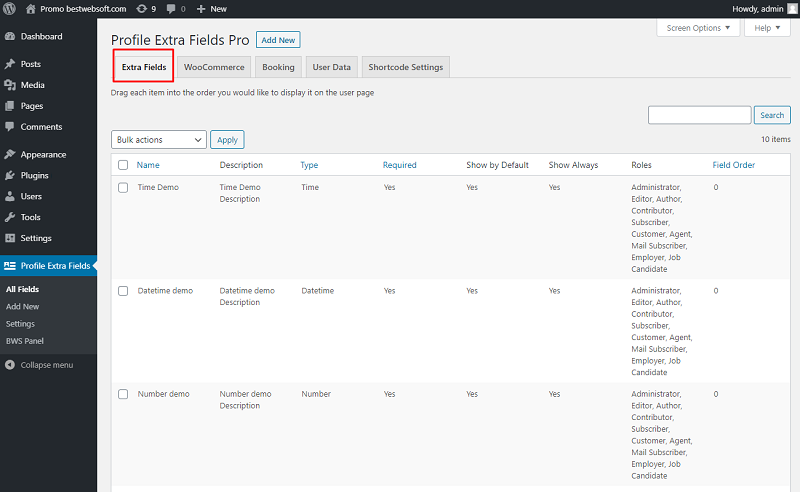The width and height of the screenshot is (800, 492).
Task: Click the Roles column header
Action: (x=641, y=165)
